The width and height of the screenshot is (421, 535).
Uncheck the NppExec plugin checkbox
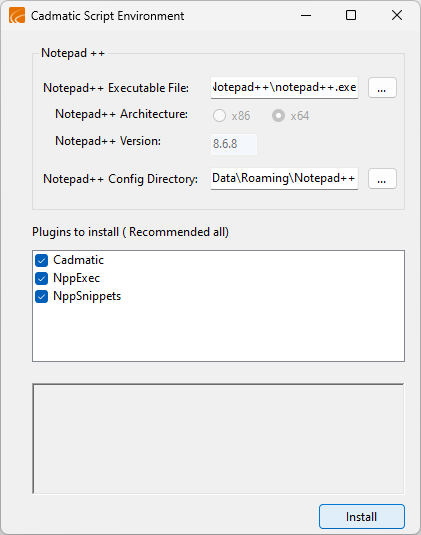(x=42, y=279)
